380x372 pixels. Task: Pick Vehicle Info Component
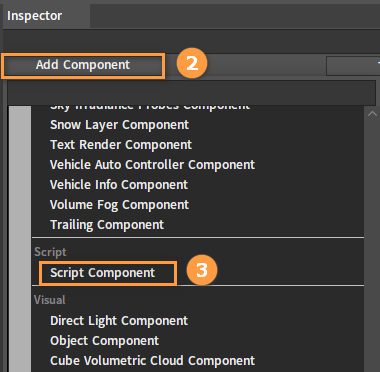click(x=119, y=185)
